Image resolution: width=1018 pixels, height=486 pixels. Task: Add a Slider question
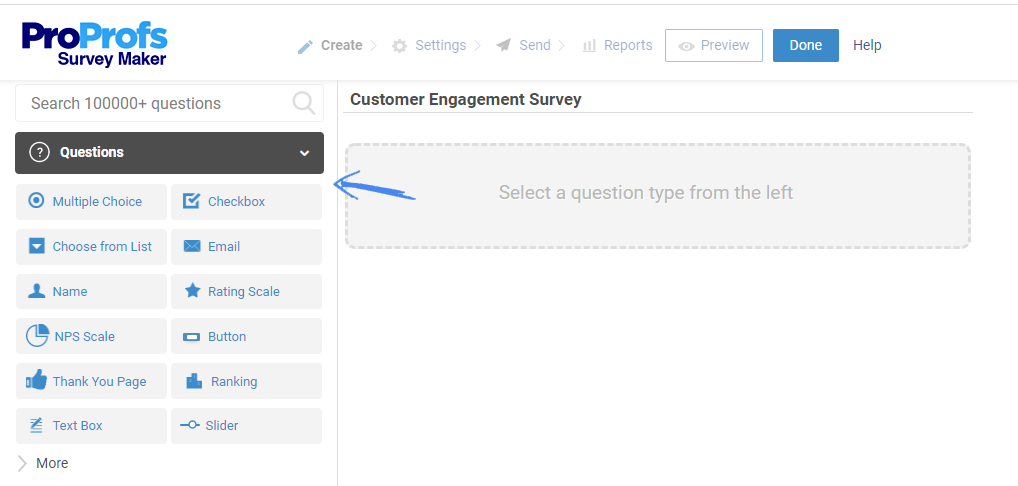point(247,426)
